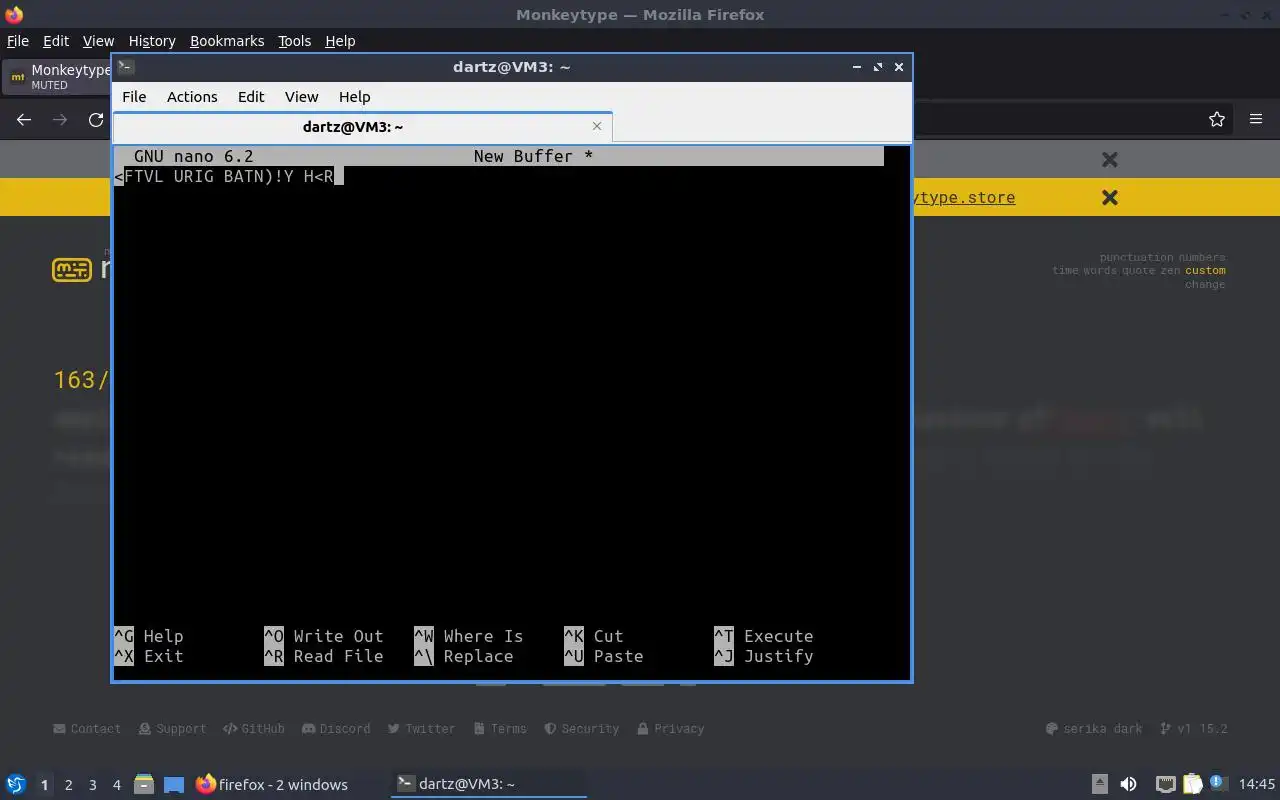This screenshot has height=800, width=1280.
Task: Open the Twitter footer link
Action: pos(421,729)
